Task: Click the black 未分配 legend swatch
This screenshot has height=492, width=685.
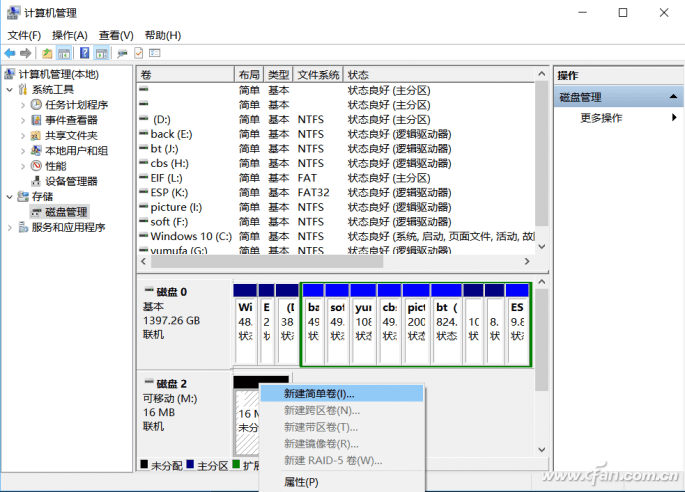Action: click(x=144, y=464)
